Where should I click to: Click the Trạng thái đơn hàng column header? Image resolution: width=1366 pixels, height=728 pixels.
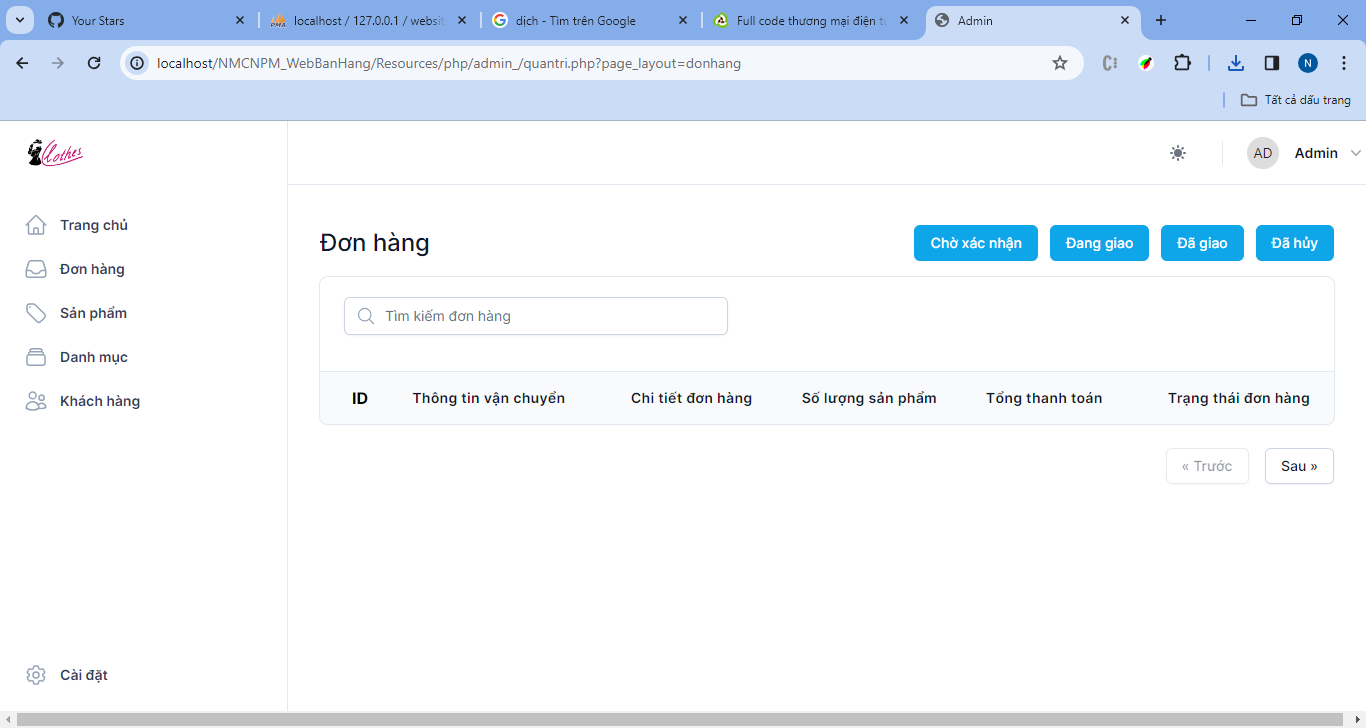pyautogui.click(x=1239, y=398)
